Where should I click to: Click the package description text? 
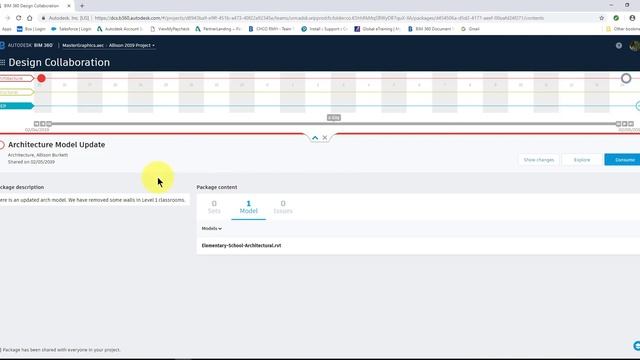[92, 200]
